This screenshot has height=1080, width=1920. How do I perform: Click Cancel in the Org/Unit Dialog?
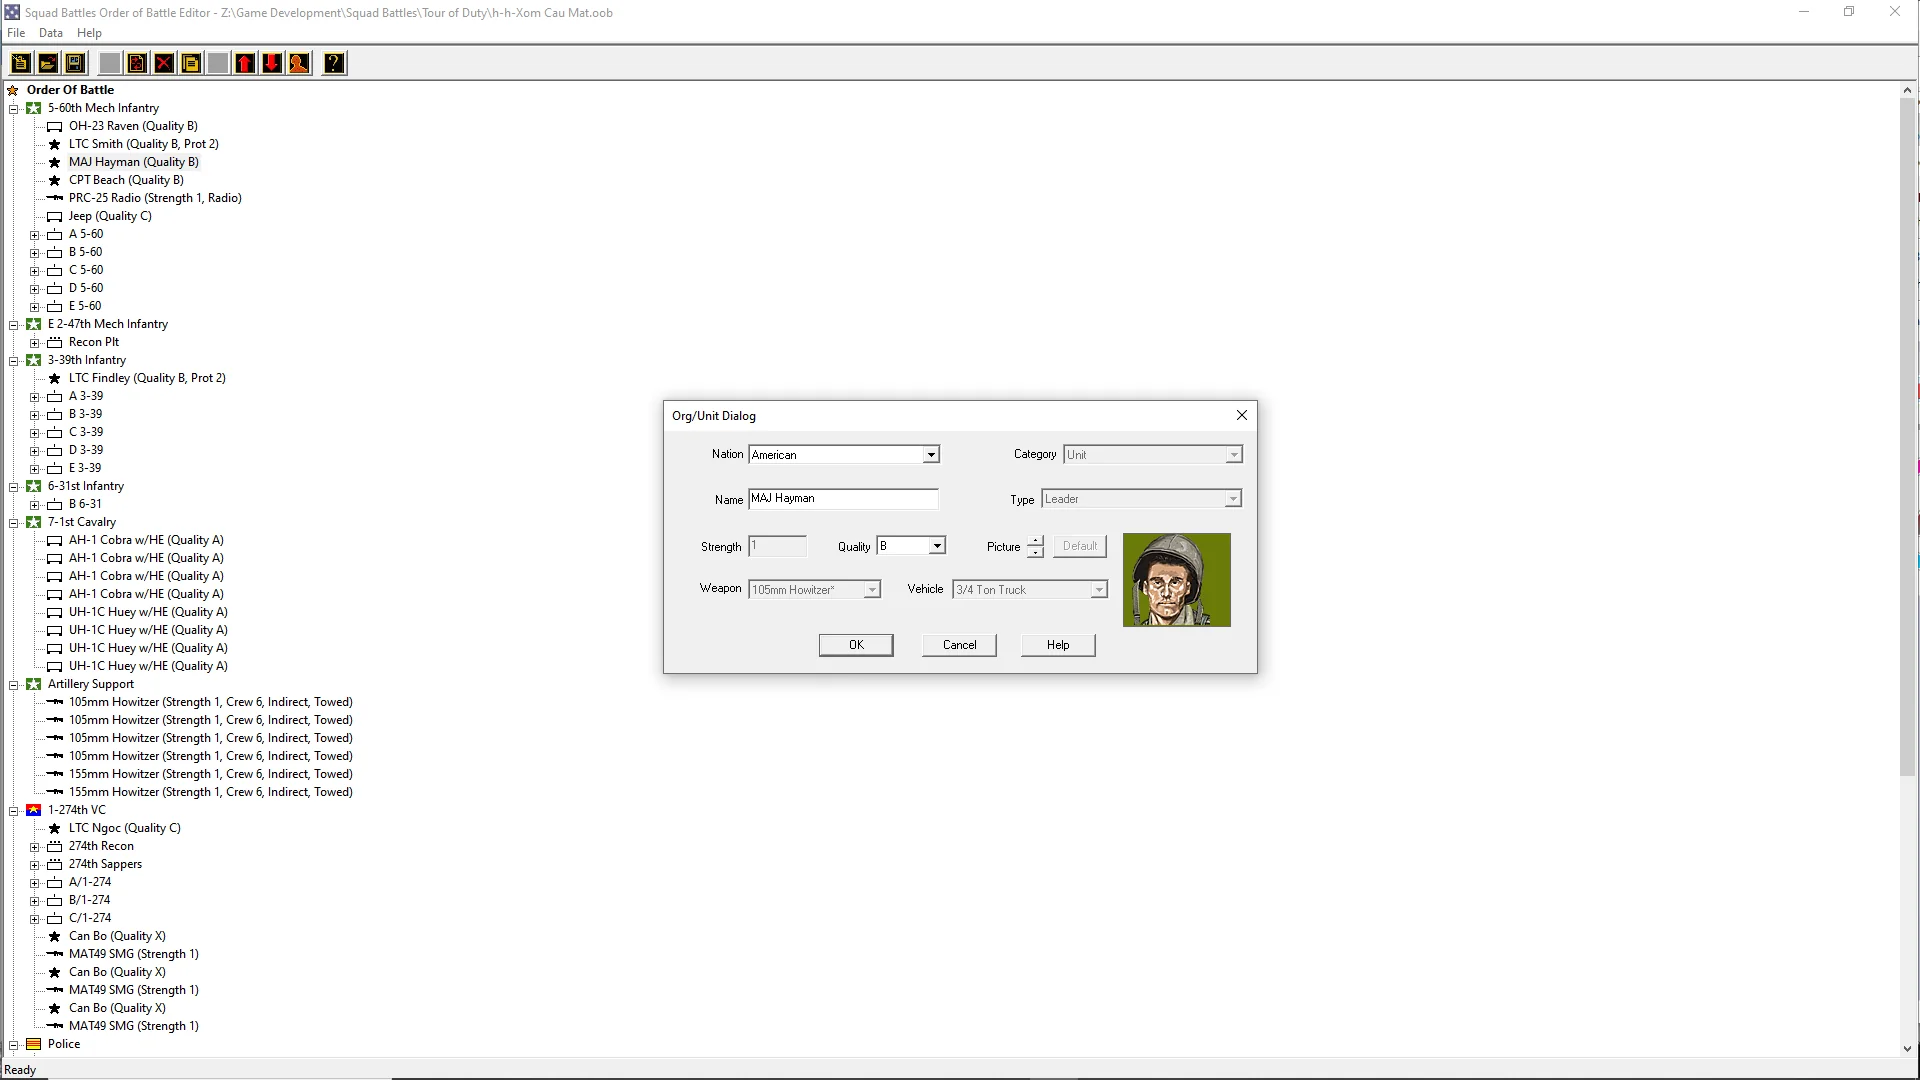tap(959, 645)
